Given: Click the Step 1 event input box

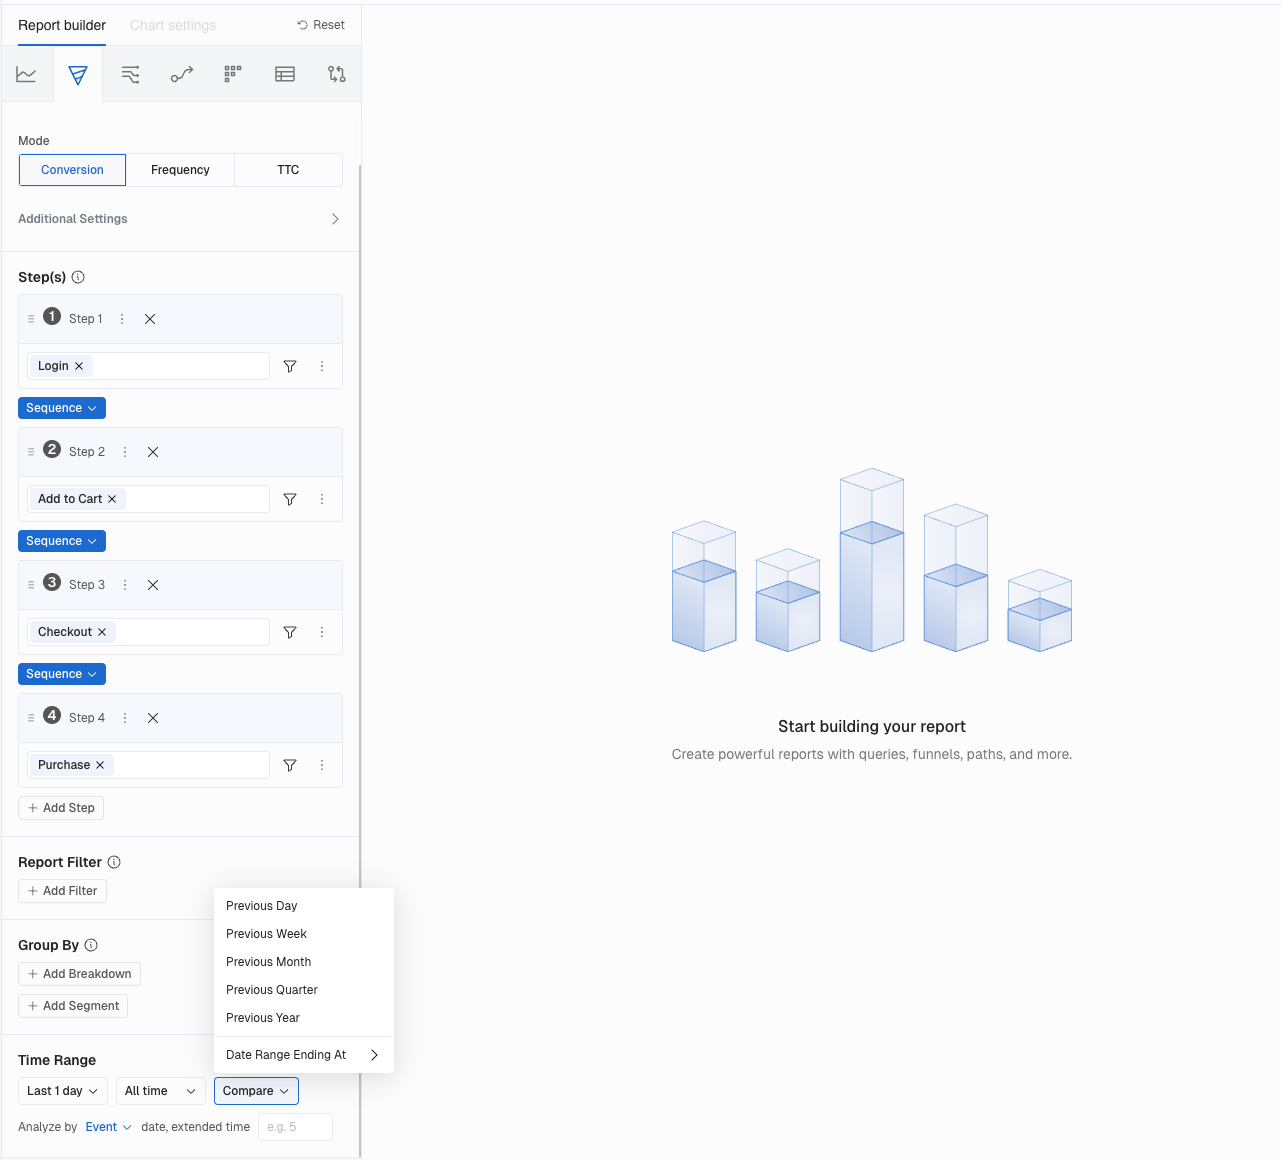Looking at the screenshot, I should [x=148, y=366].
